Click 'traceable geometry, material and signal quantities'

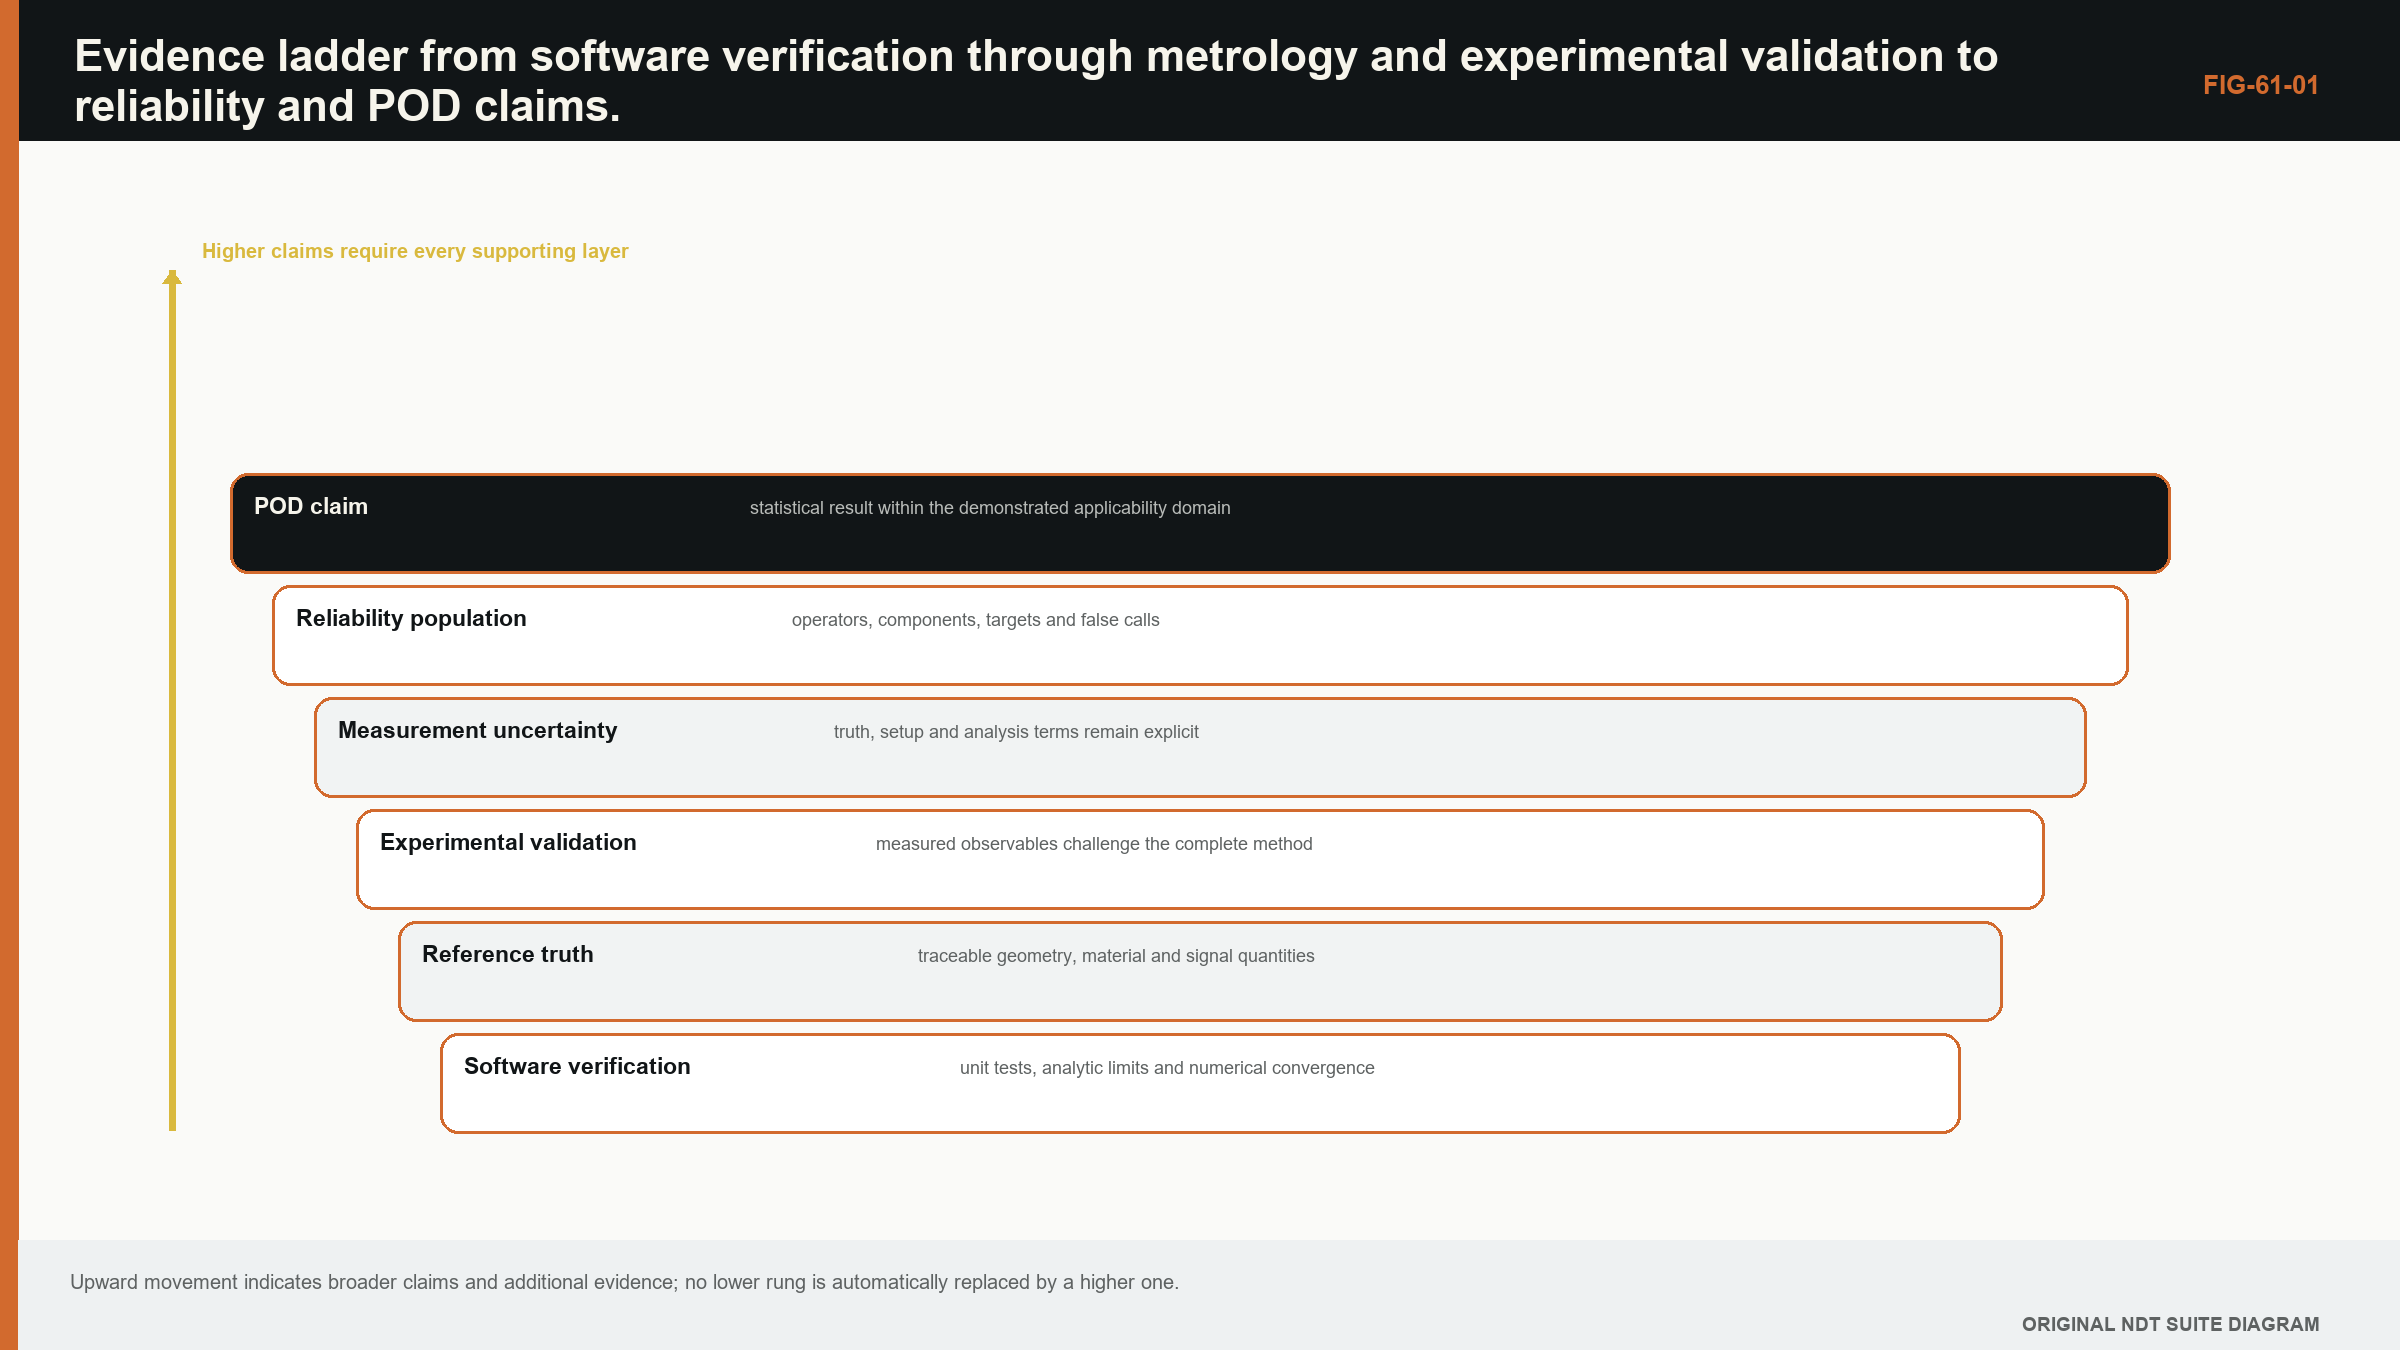[1116, 956]
